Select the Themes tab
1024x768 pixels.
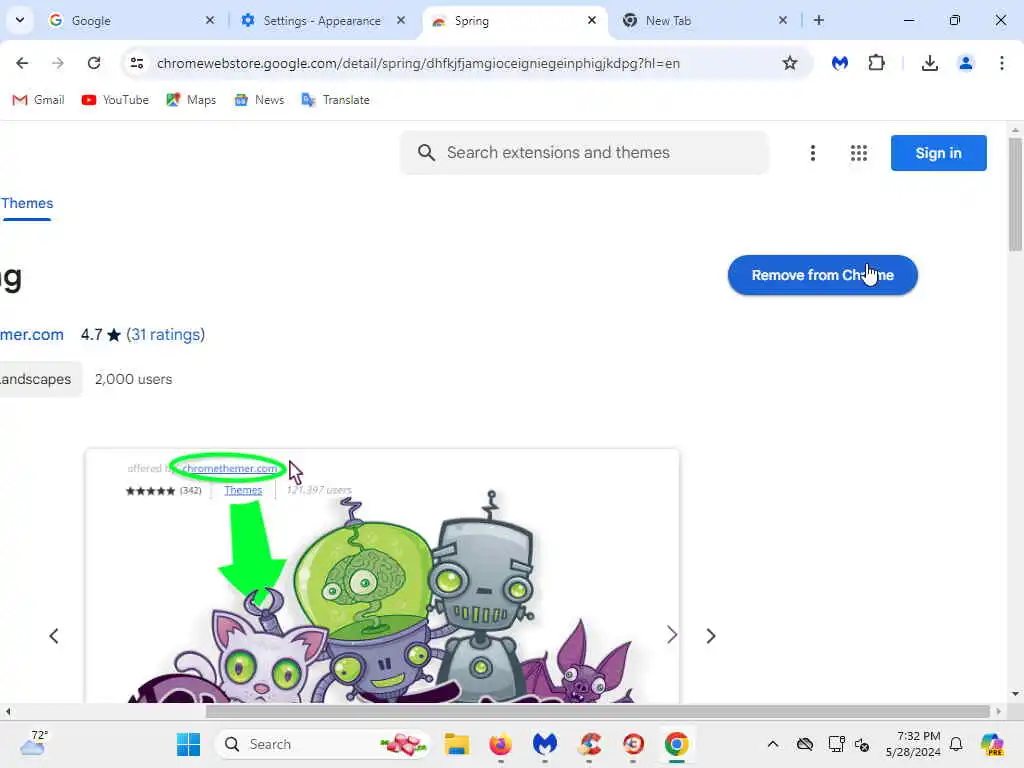(27, 204)
